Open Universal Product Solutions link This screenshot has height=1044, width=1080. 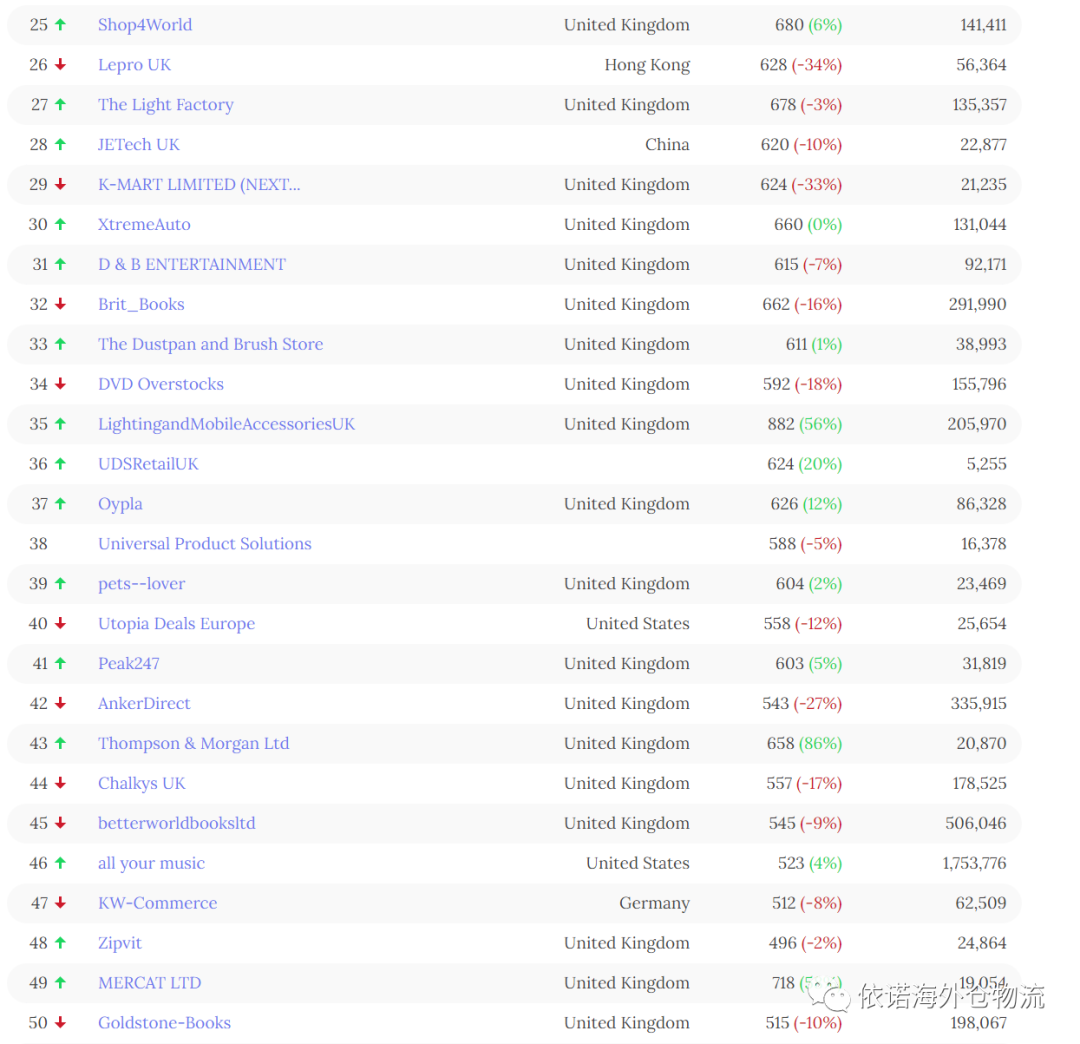205,544
